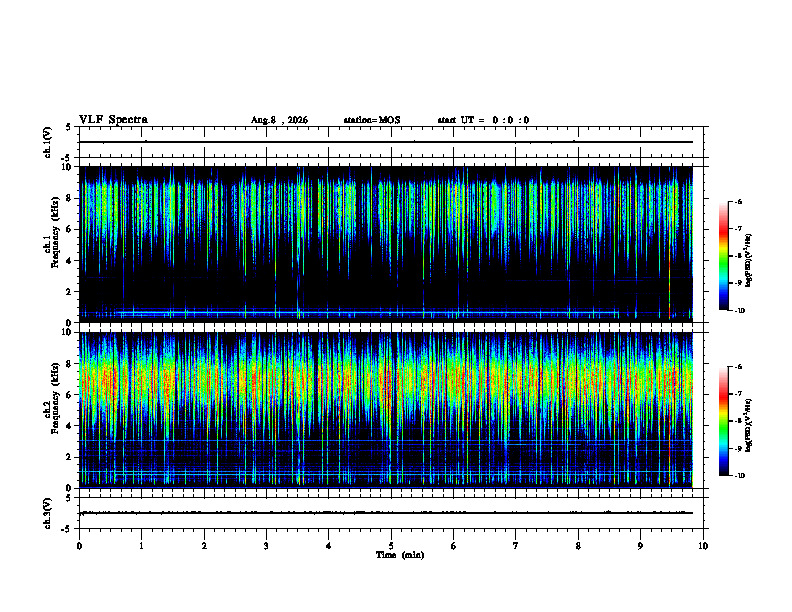The image size is (792, 612).
Task: Click the ch.3 voltage waveform trace
Action: 386,513
